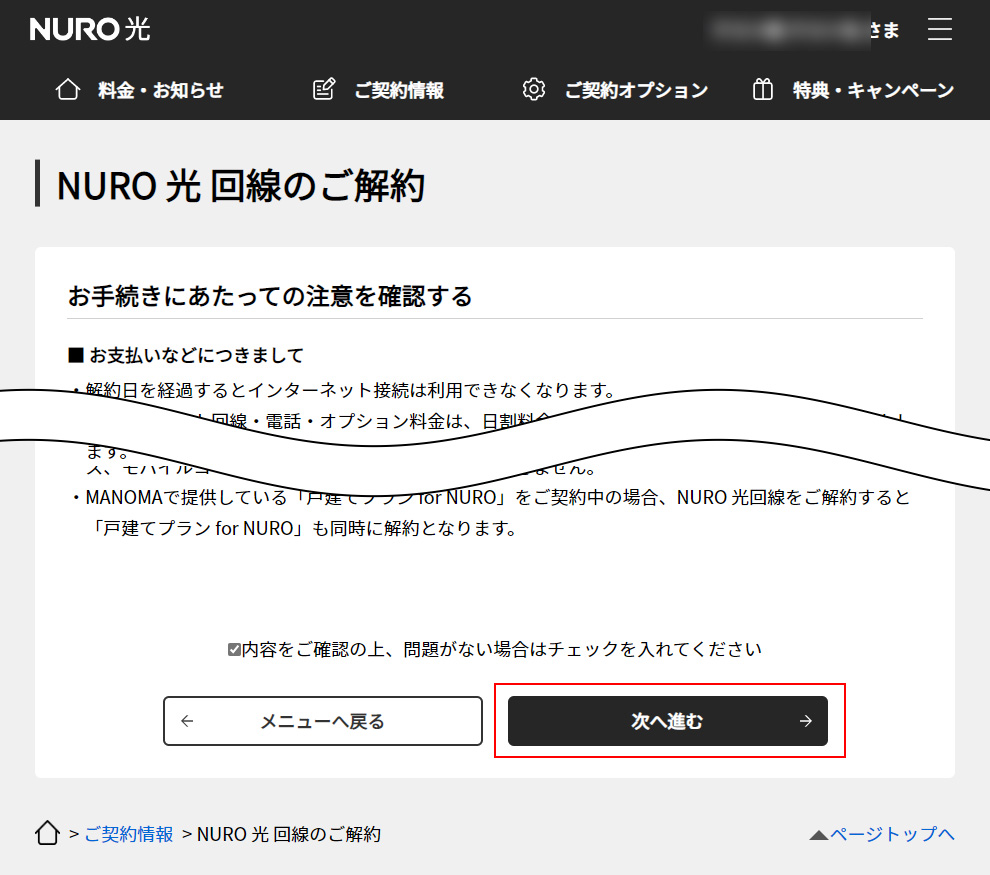Viewport: 990px width, 875px height.
Task: Open the ご契約情報 navigation menu label
Action: pos(398,90)
